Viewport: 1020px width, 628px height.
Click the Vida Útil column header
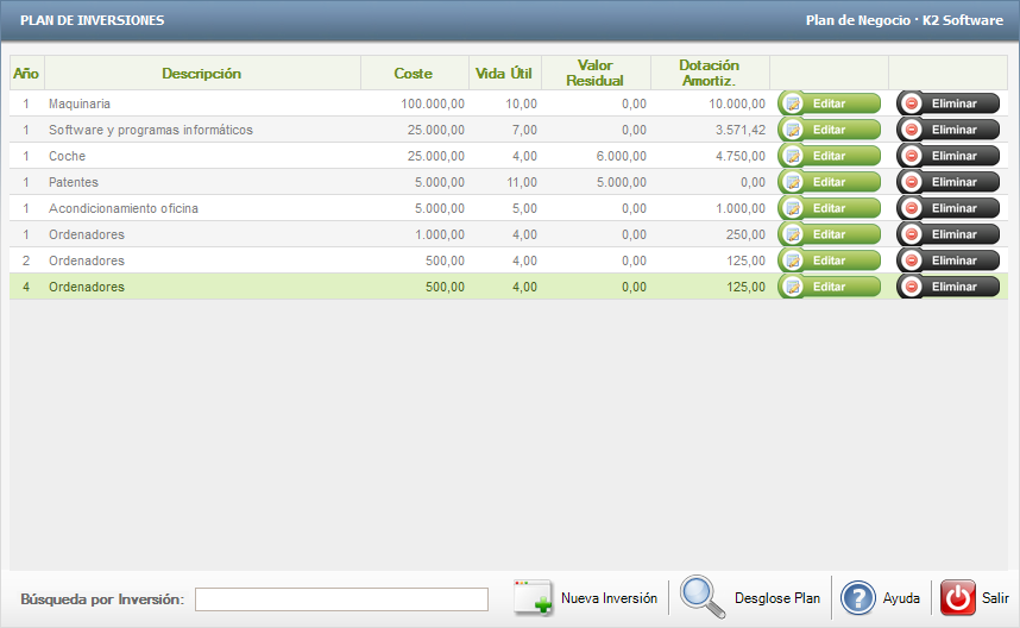point(504,73)
